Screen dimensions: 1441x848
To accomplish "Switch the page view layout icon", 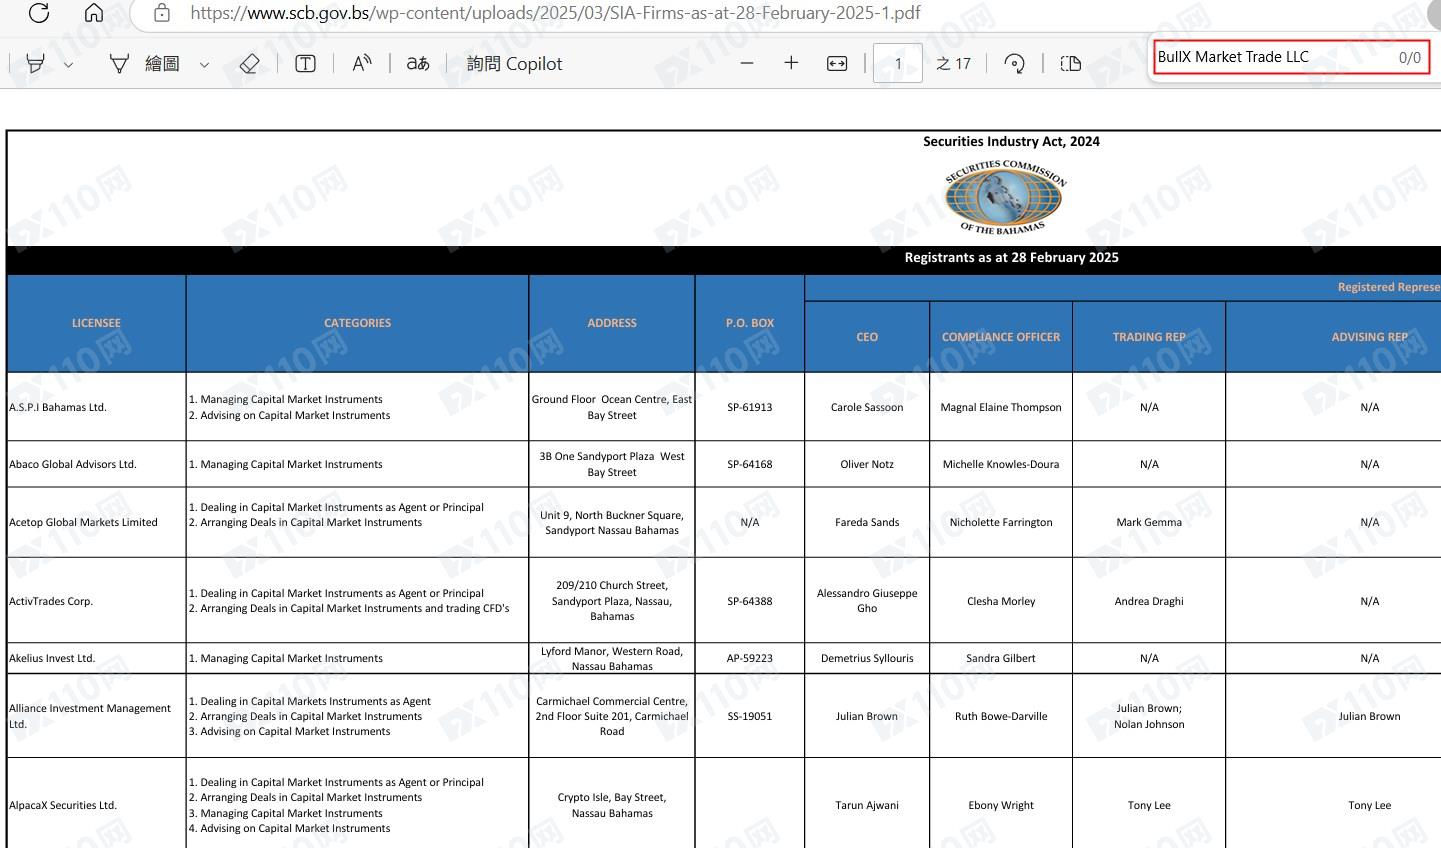I will pos(1070,64).
